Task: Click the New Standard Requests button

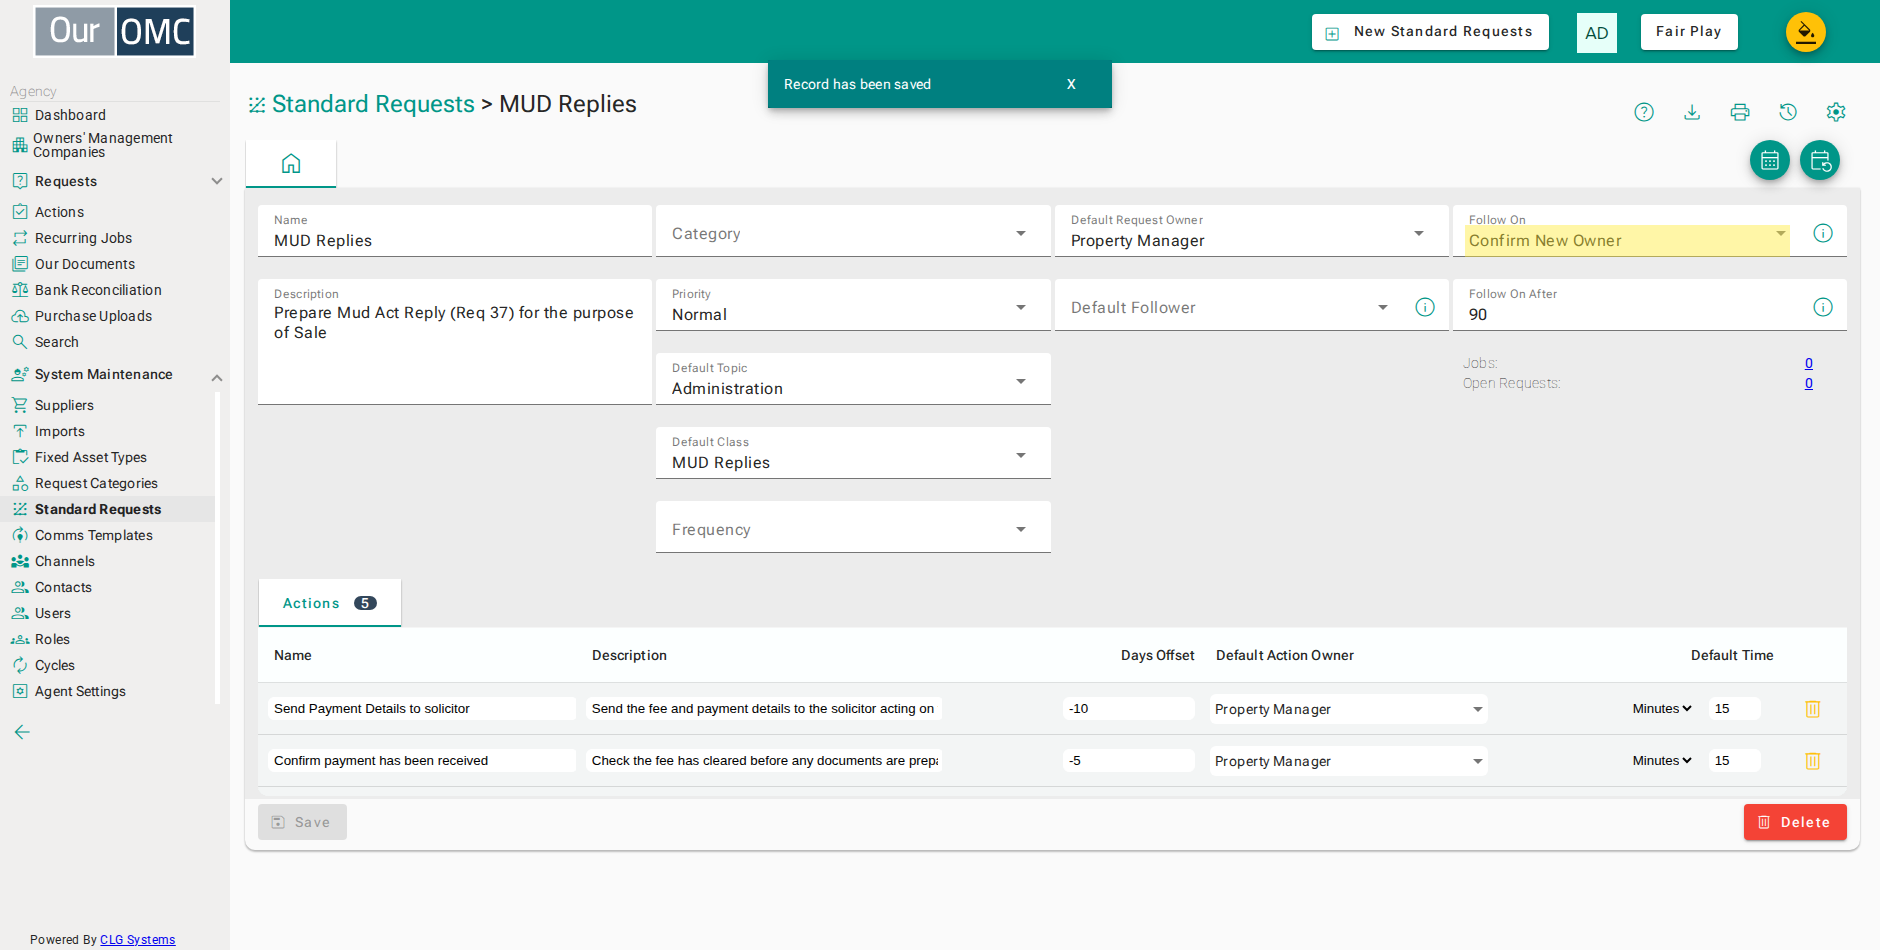Action: coord(1430,32)
